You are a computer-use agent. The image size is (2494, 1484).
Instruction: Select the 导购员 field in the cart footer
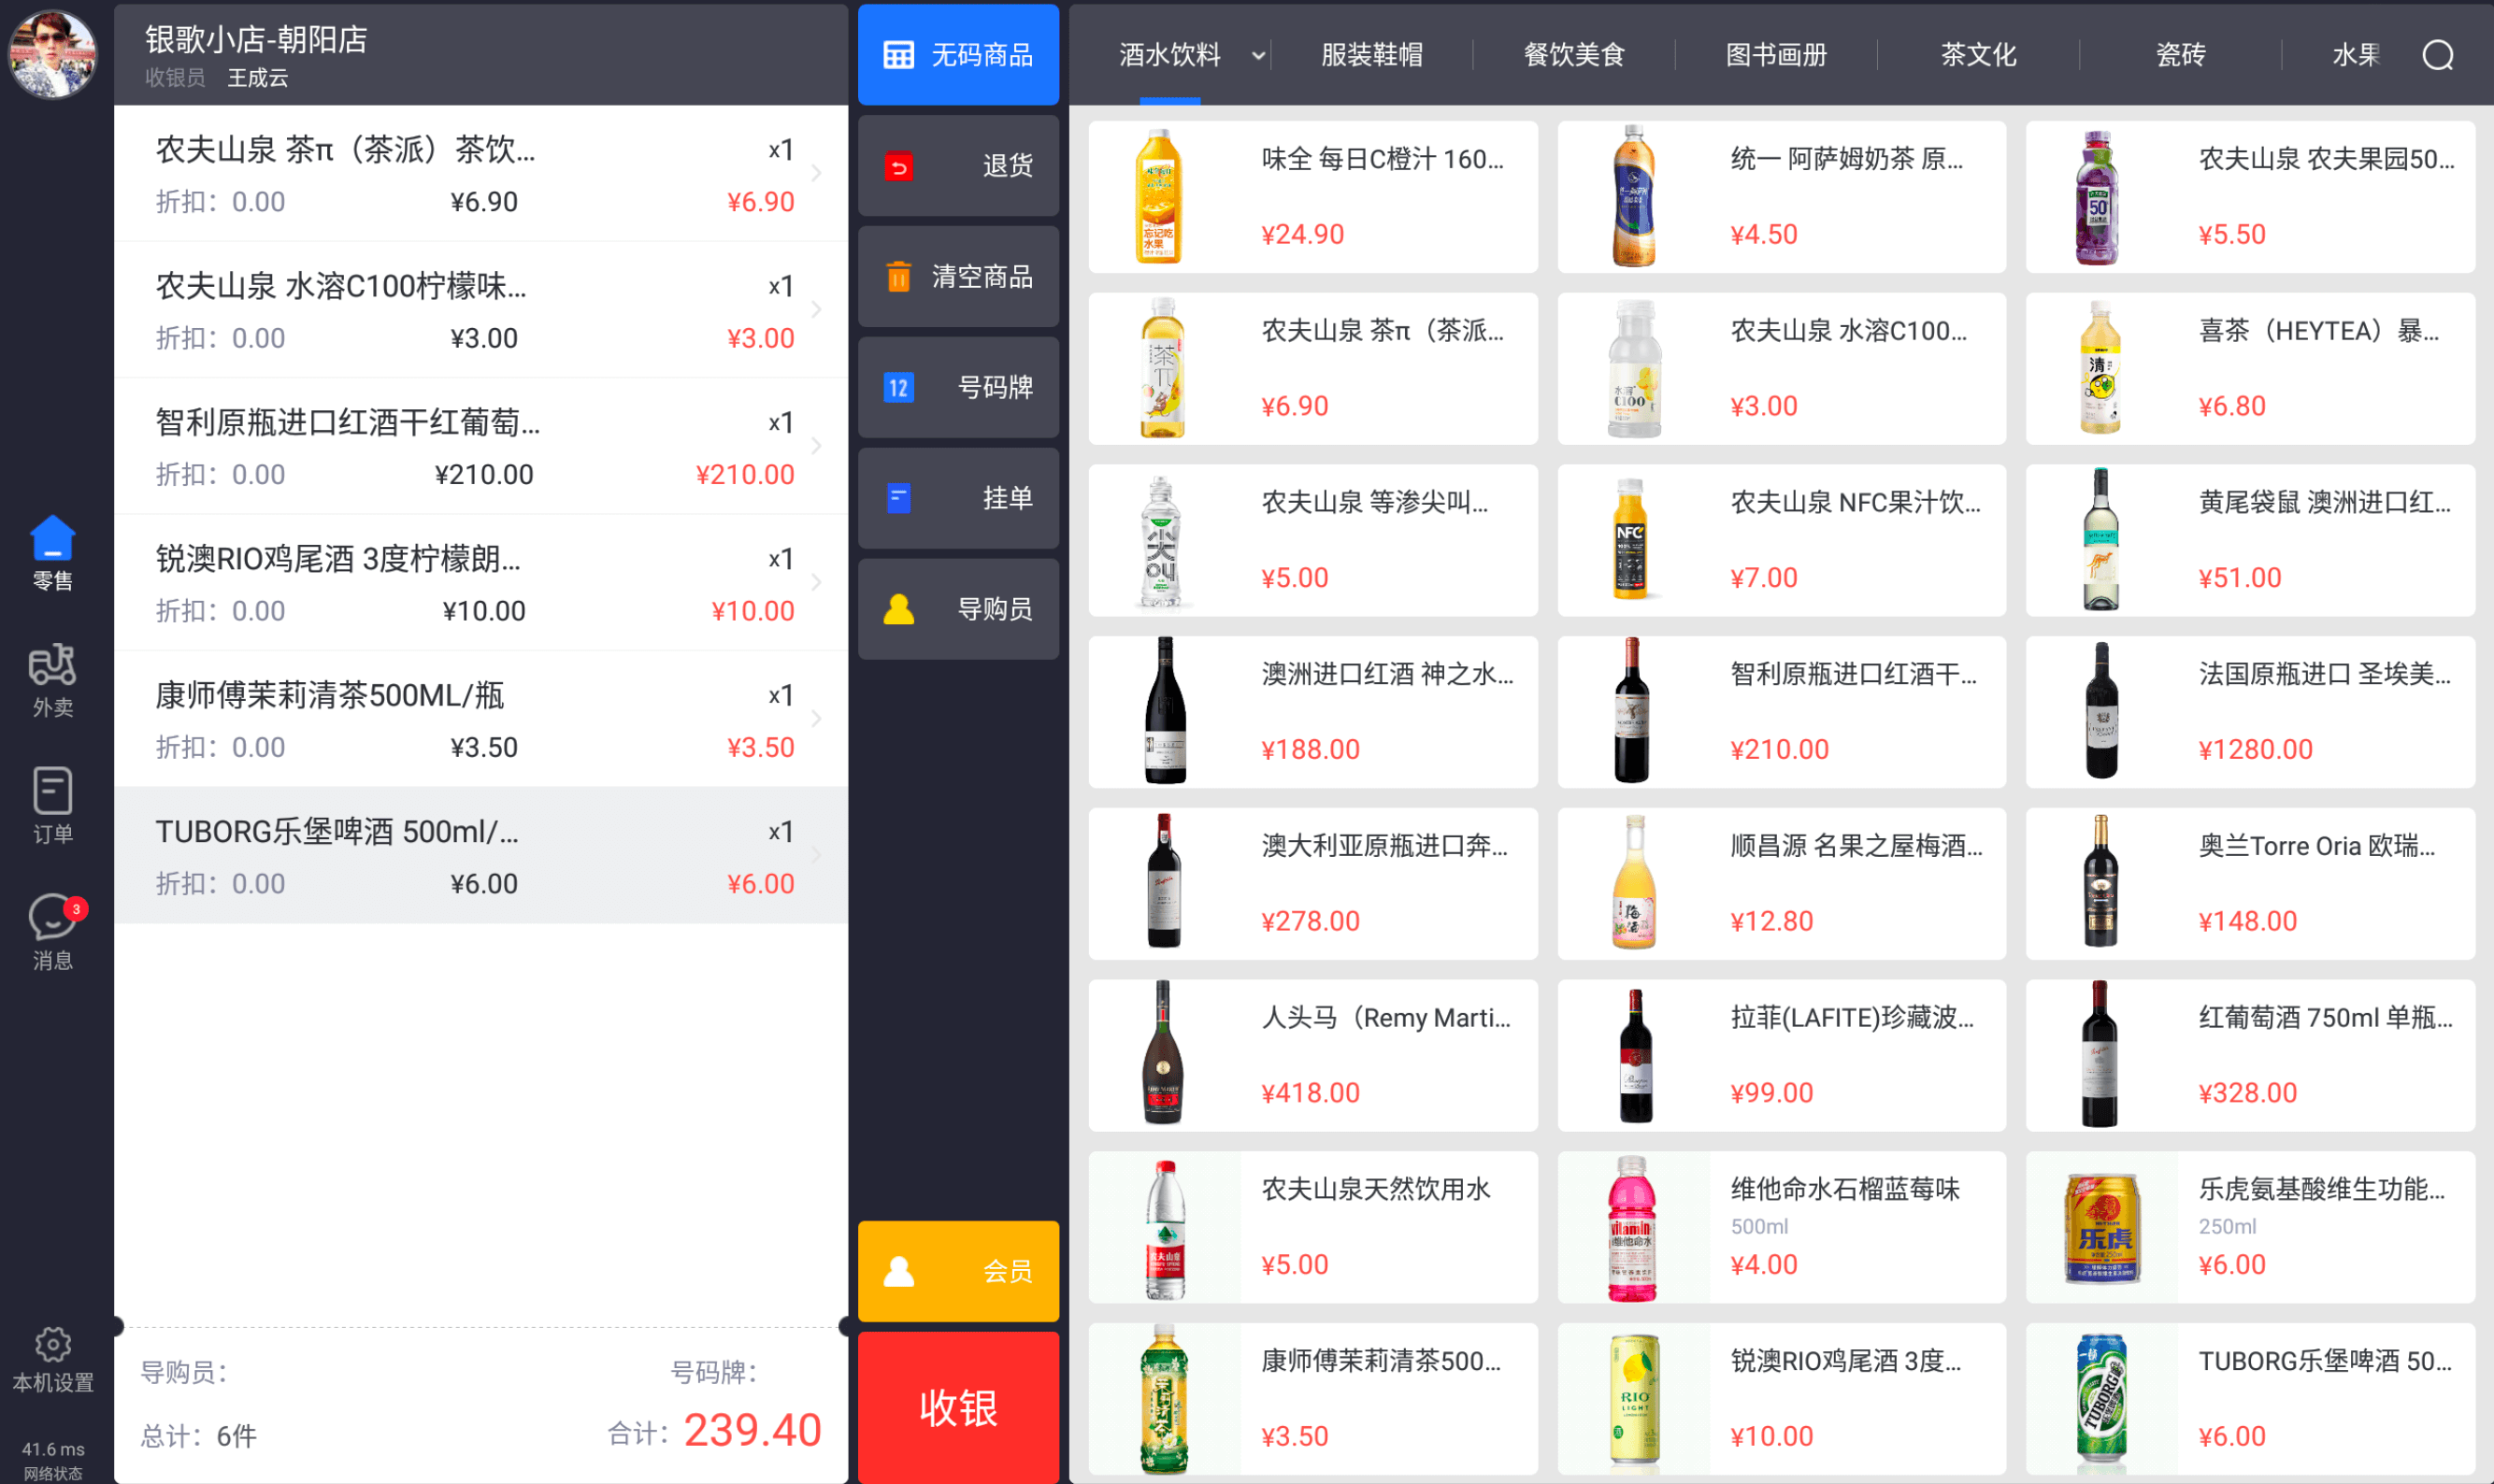[185, 1372]
